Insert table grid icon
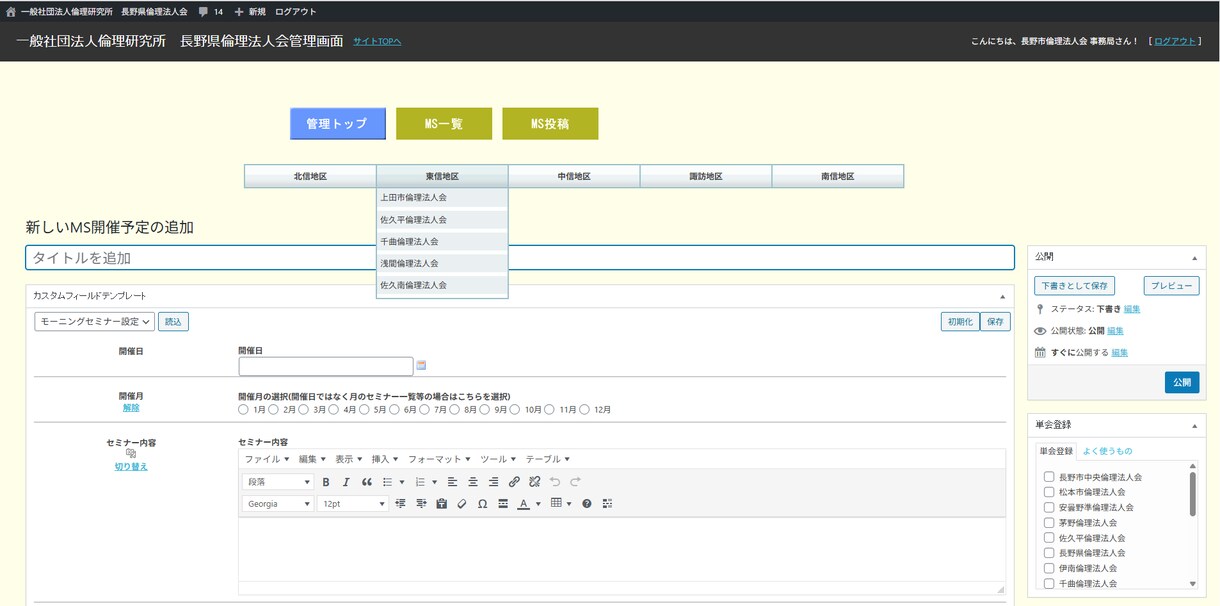The image size is (1220, 606). point(556,504)
